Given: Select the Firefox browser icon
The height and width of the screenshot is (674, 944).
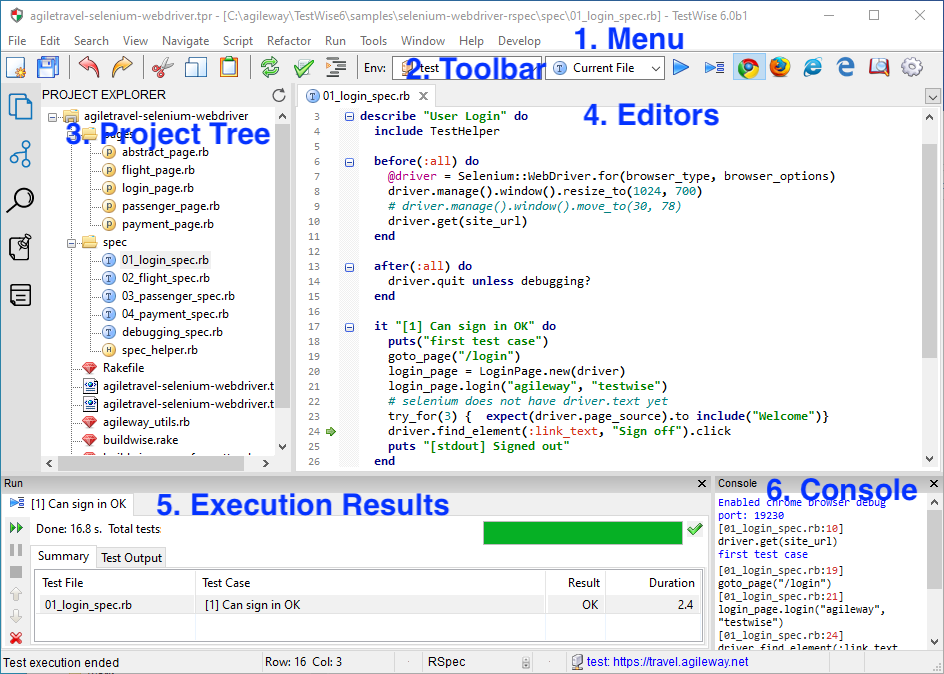Looking at the screenshot, I should tap(780, 67).
